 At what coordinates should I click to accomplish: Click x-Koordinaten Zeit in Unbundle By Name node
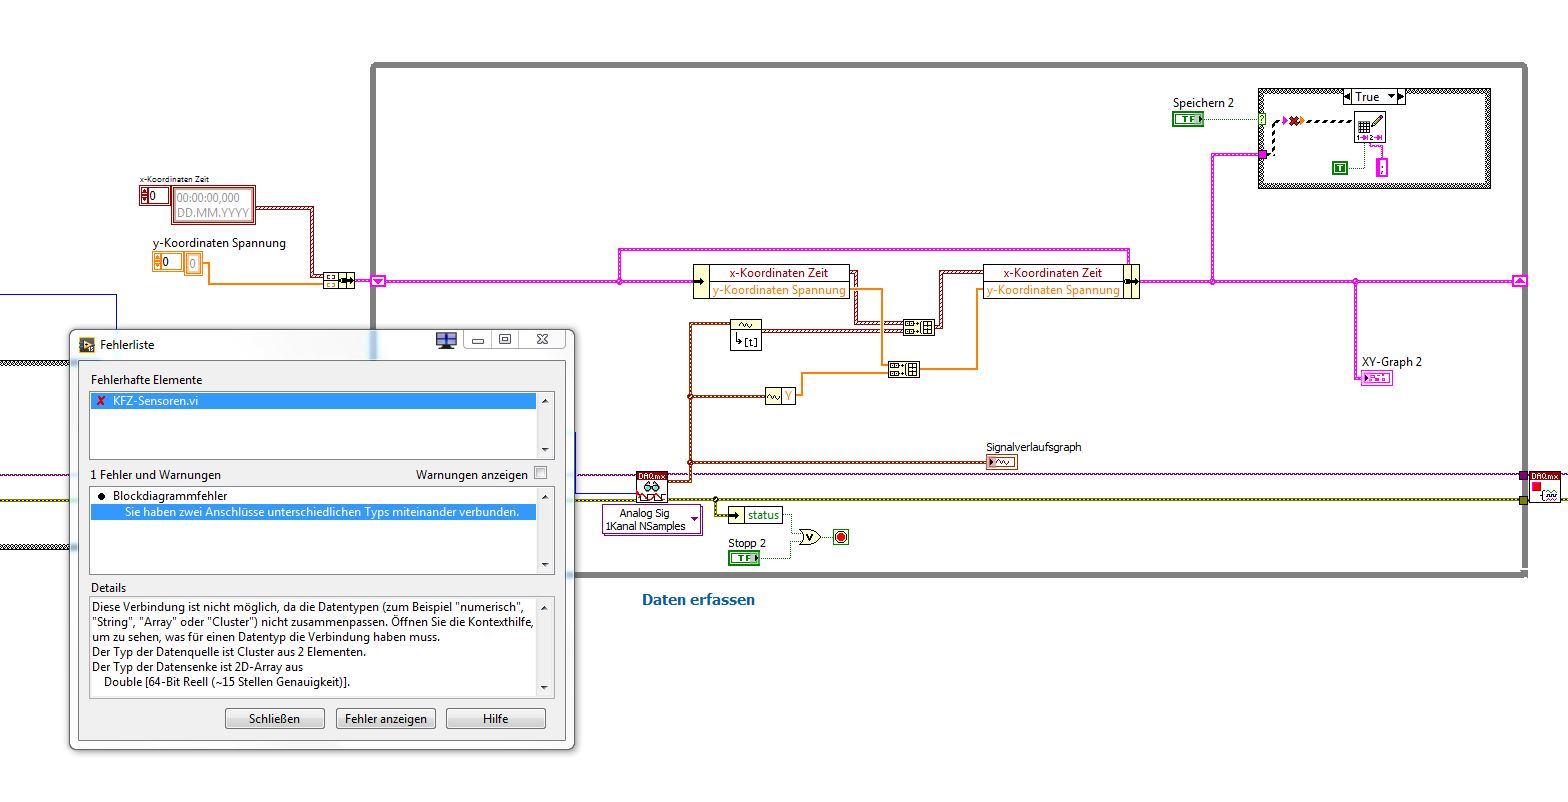click(777, 272)
